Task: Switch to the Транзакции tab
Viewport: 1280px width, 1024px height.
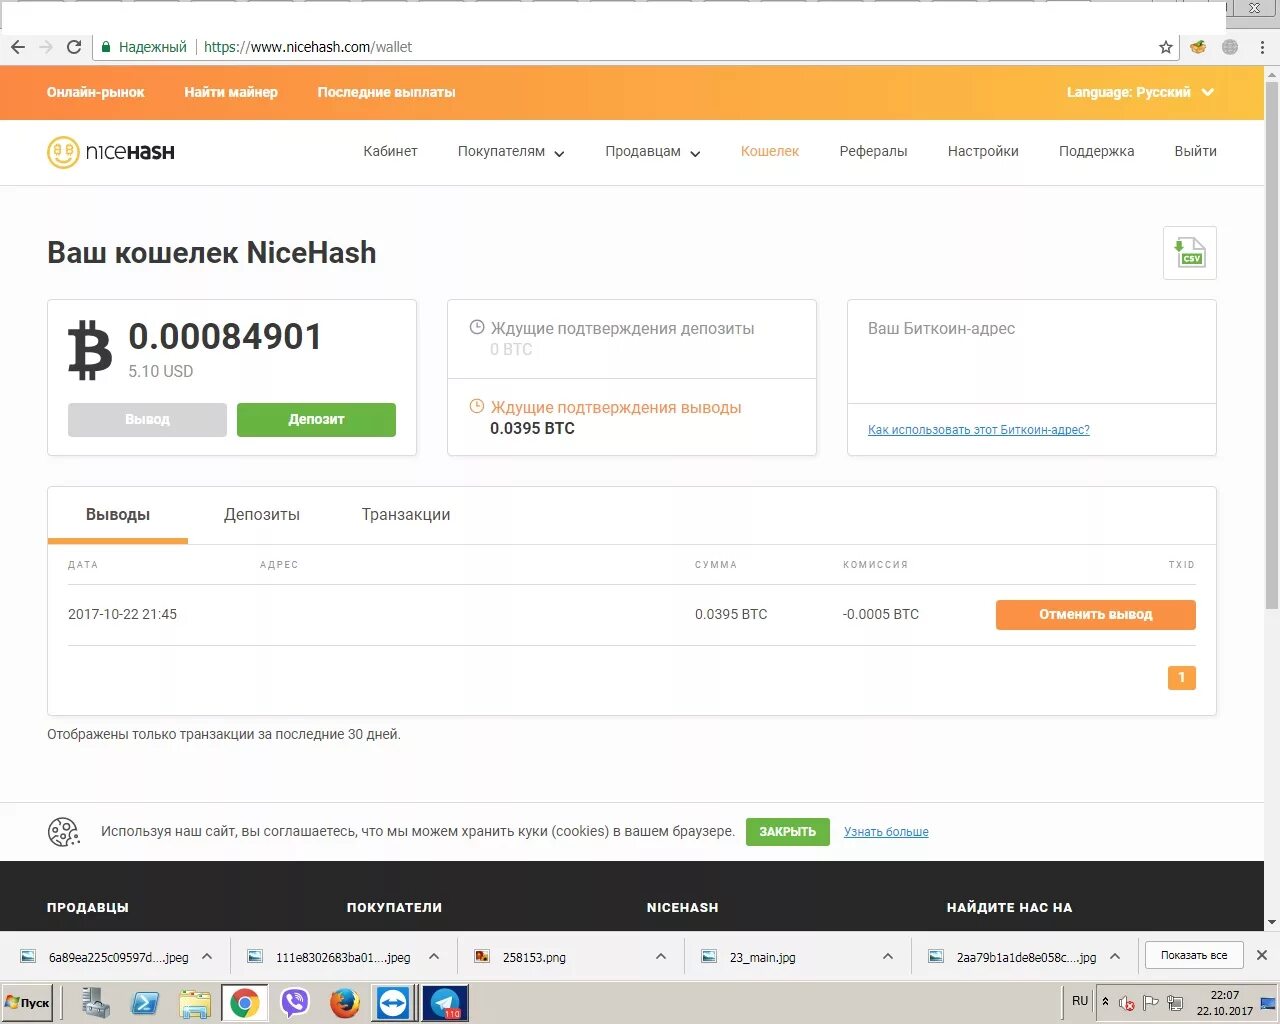Action: coord(406,515)
